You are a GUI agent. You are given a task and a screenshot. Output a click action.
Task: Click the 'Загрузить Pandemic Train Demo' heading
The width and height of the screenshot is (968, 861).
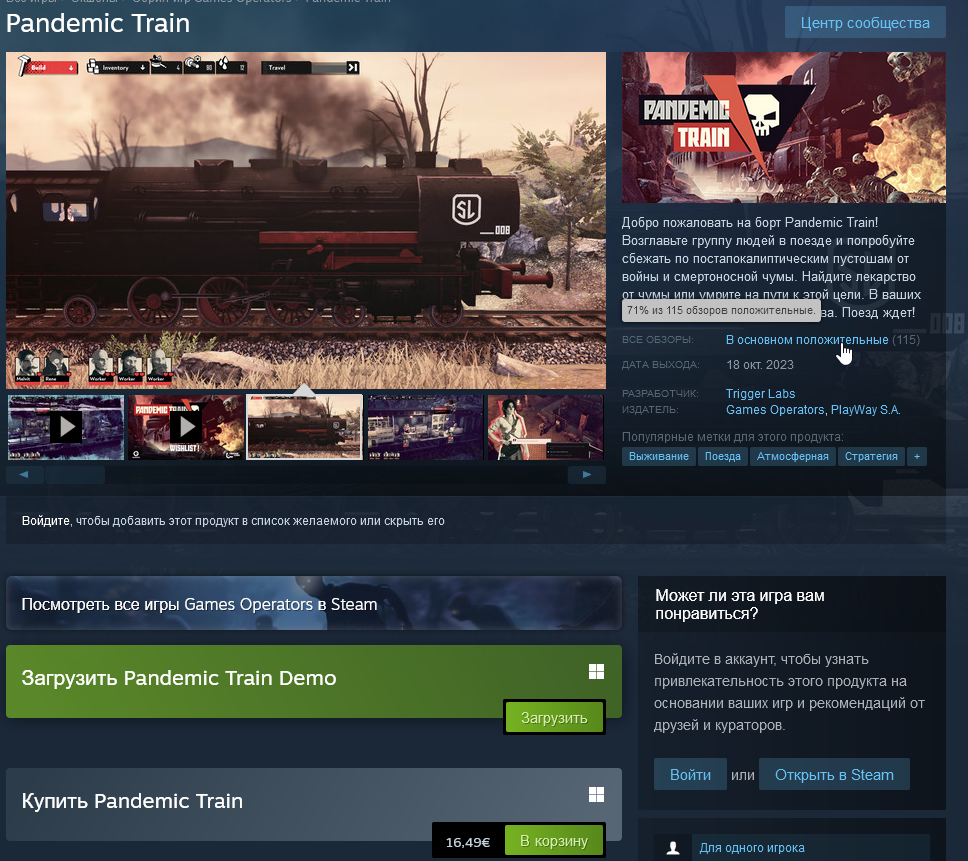click(179, 678)
